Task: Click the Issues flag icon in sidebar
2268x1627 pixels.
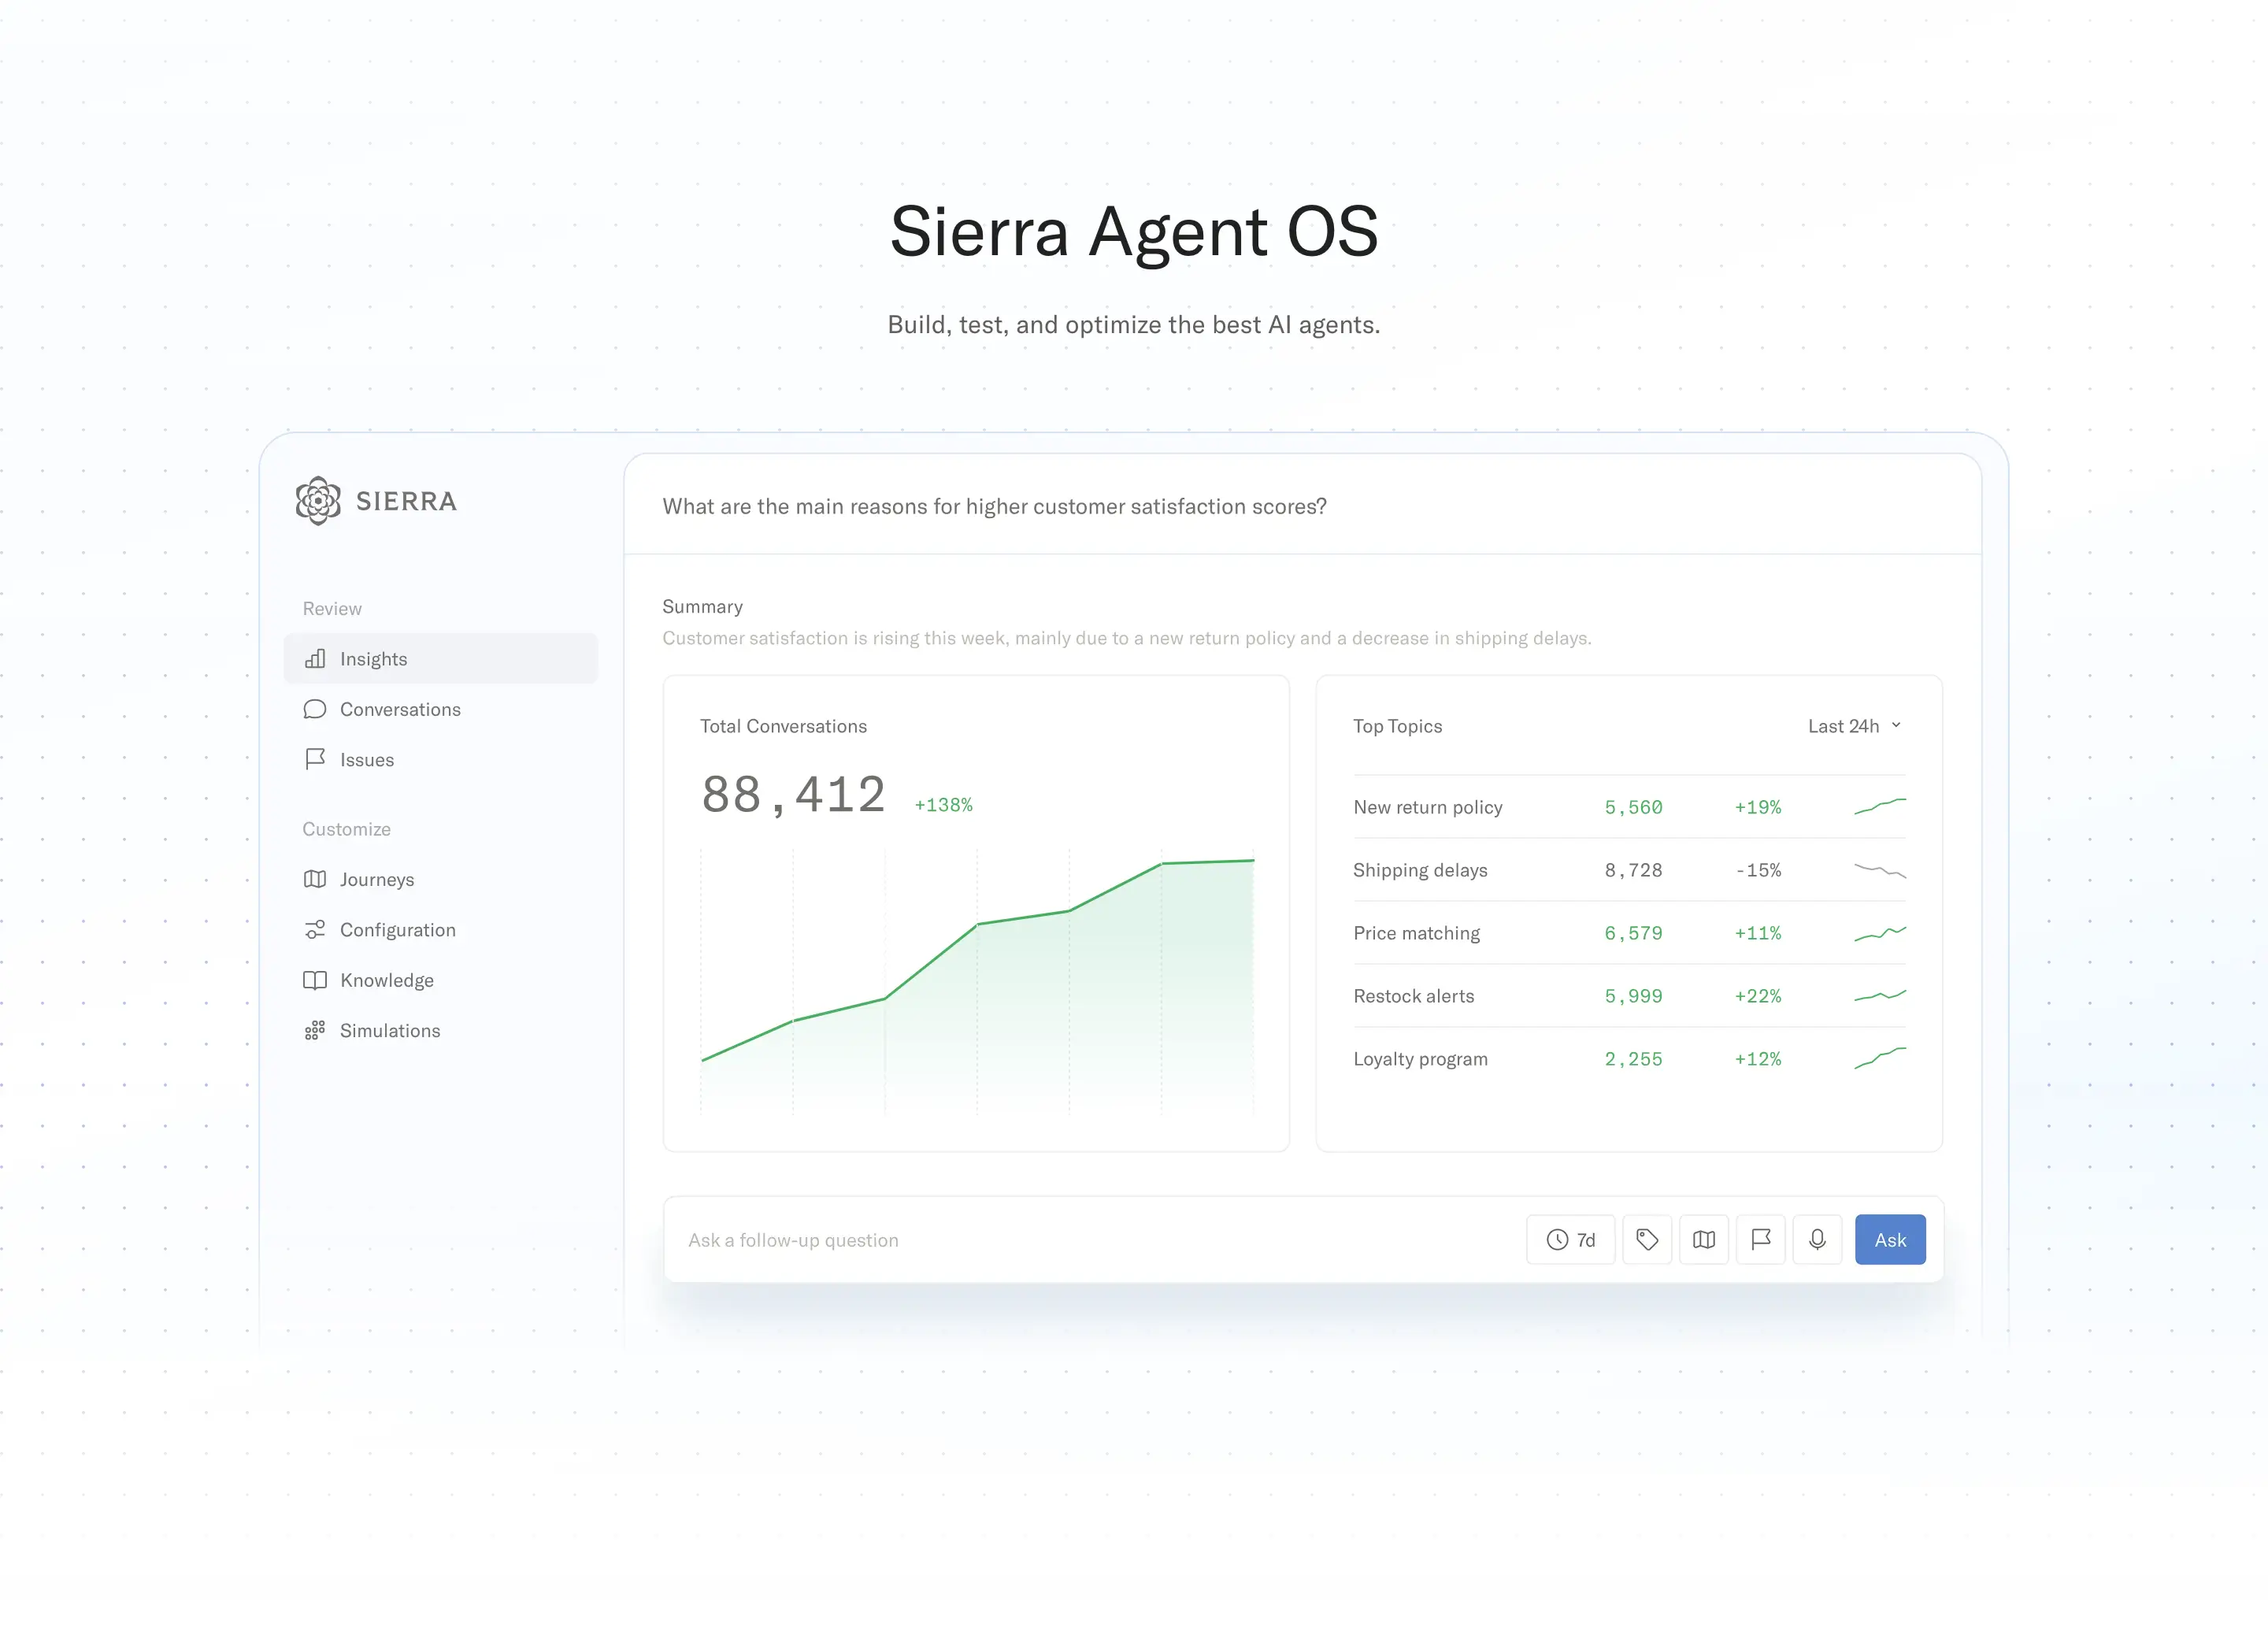Action: point(315,759)
